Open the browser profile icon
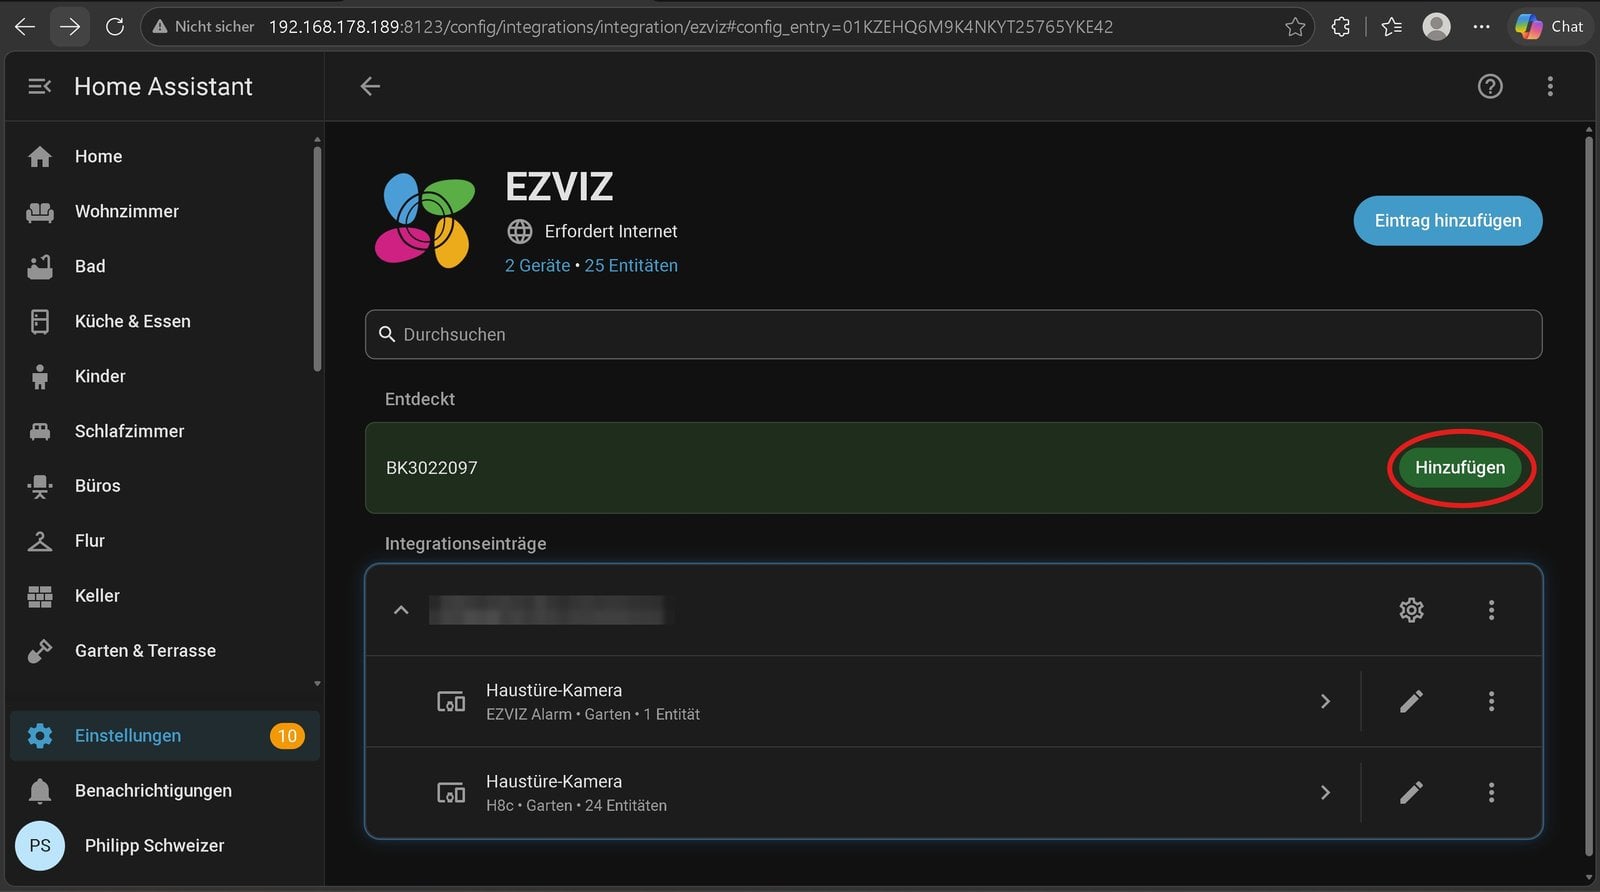This screenshot has height=892, width=1600. point(1436,27)
